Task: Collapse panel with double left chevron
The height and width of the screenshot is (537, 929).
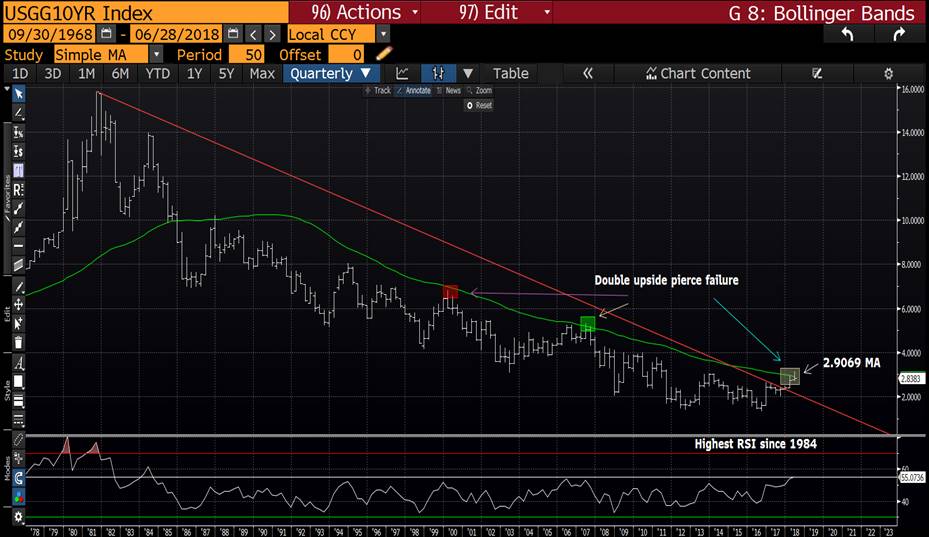Action: 588,73
